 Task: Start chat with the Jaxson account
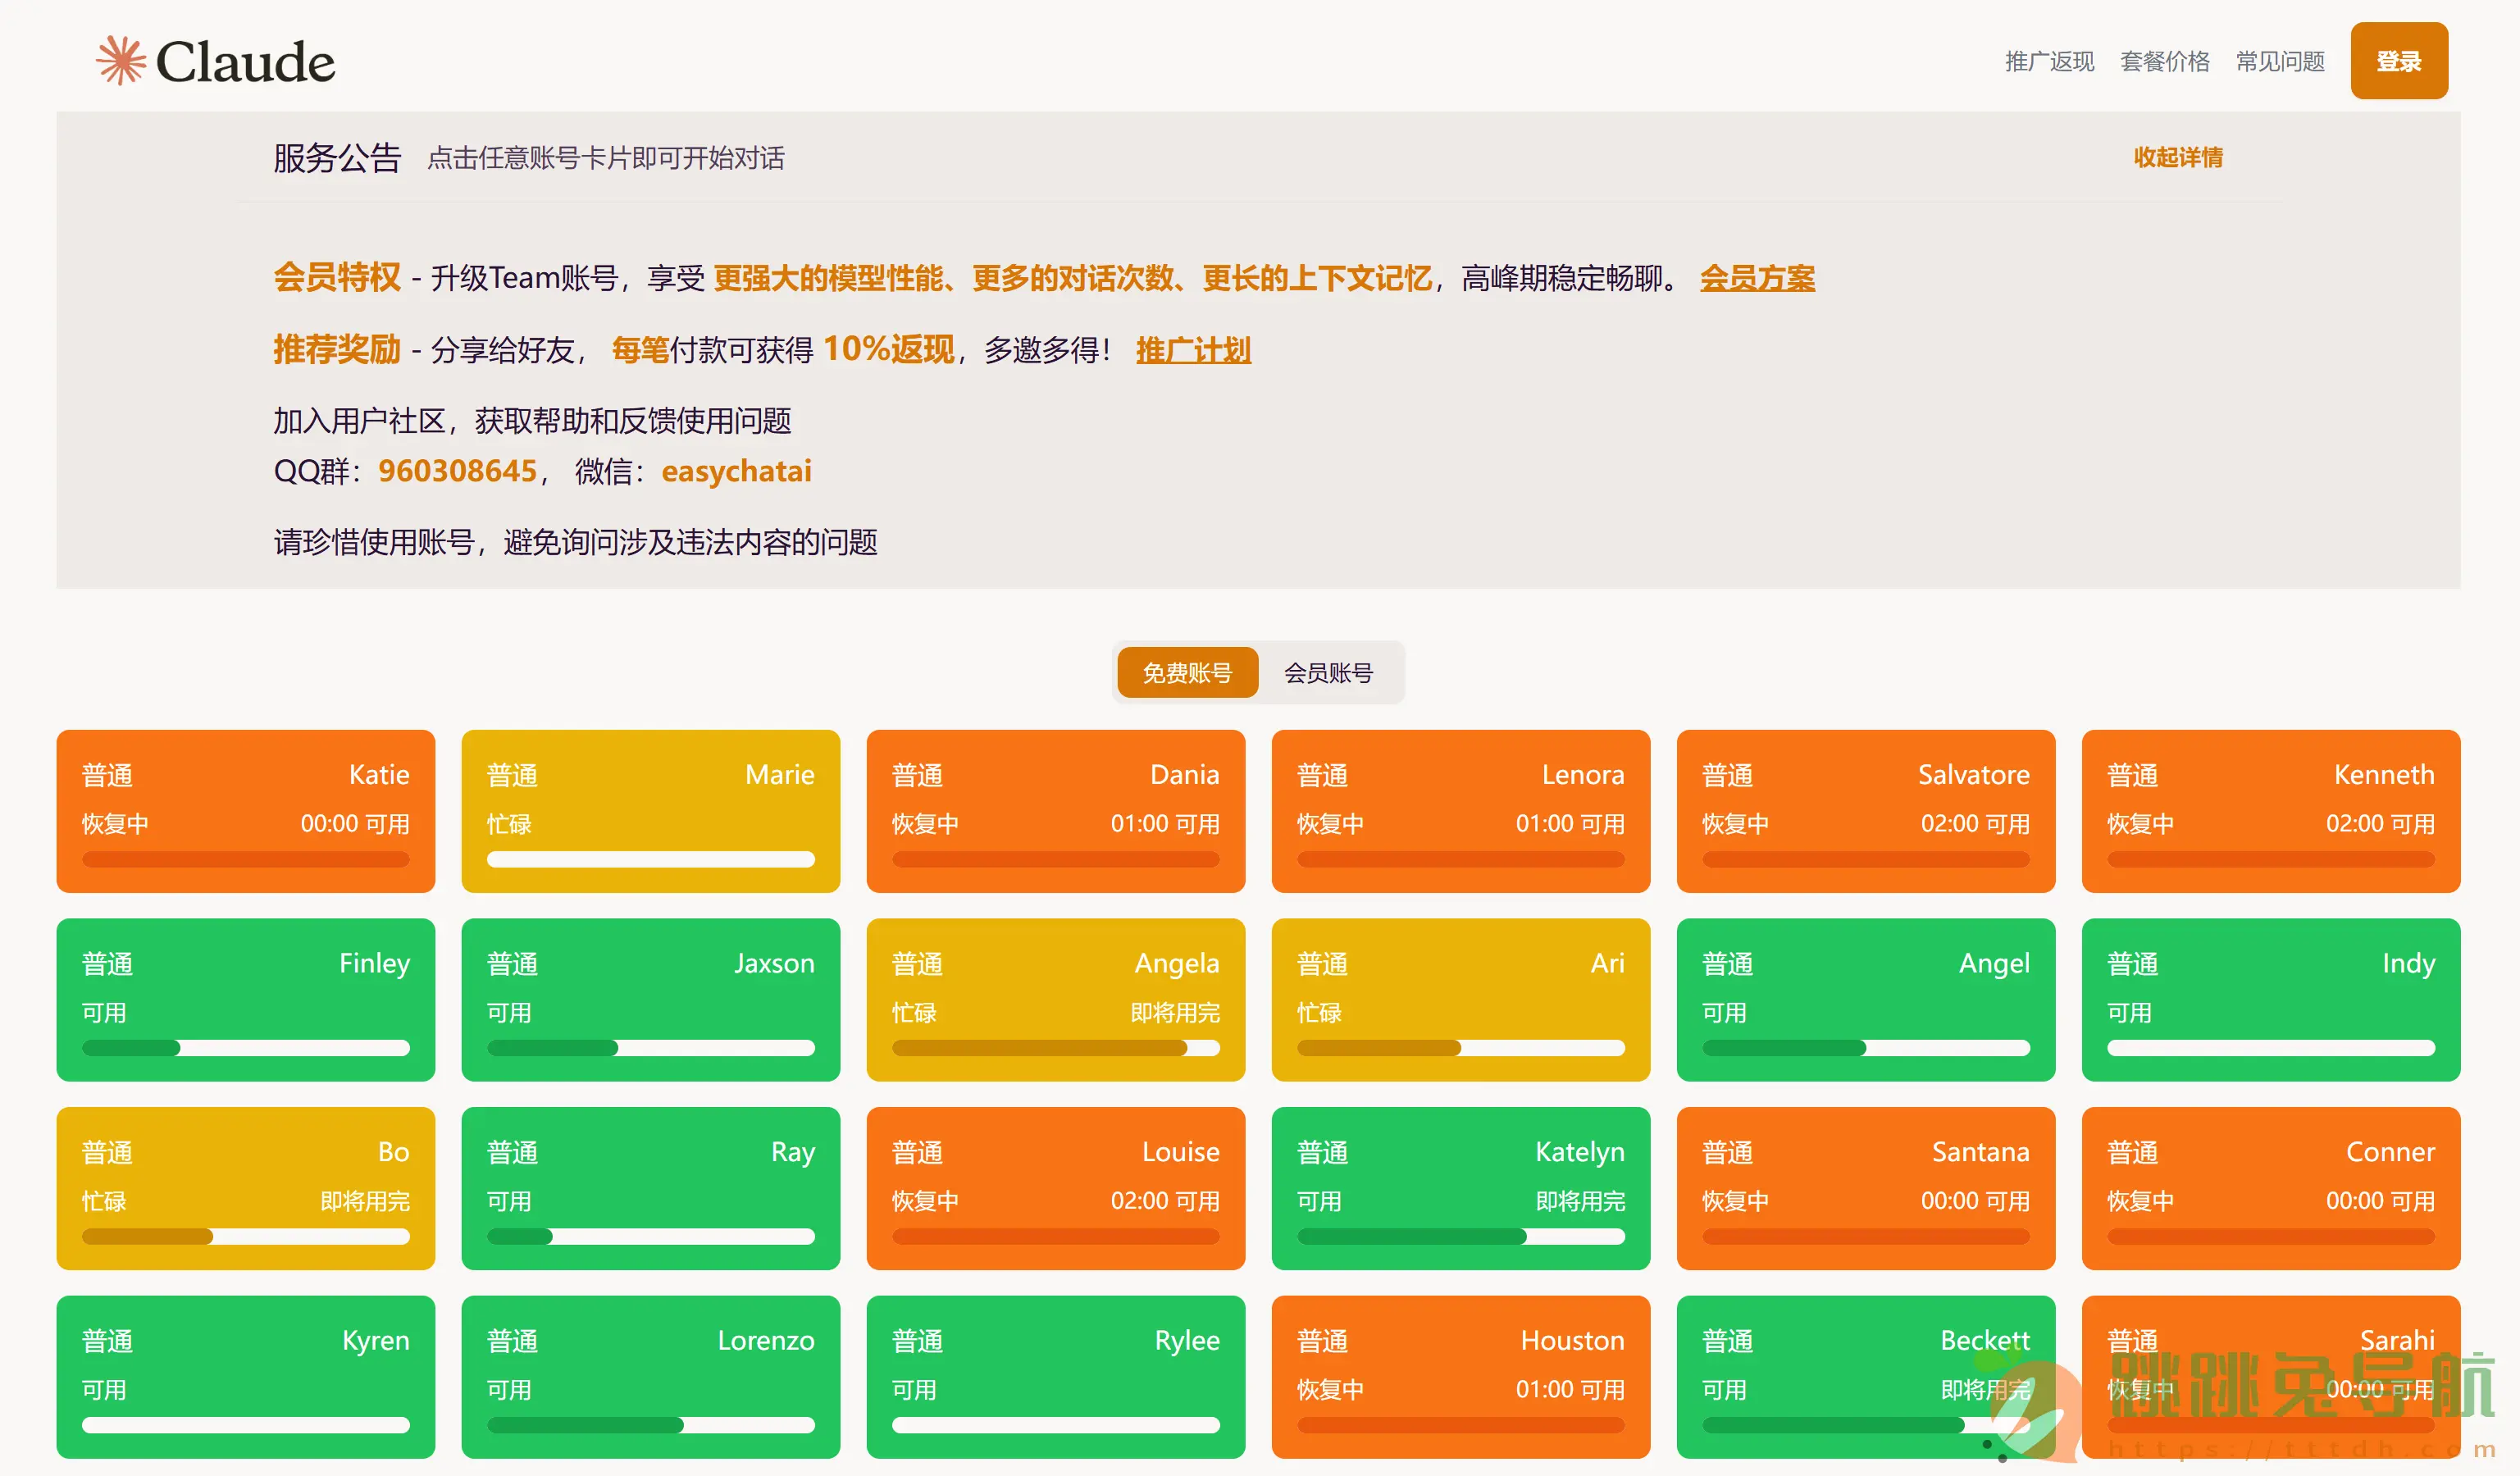coord(651,1000)
